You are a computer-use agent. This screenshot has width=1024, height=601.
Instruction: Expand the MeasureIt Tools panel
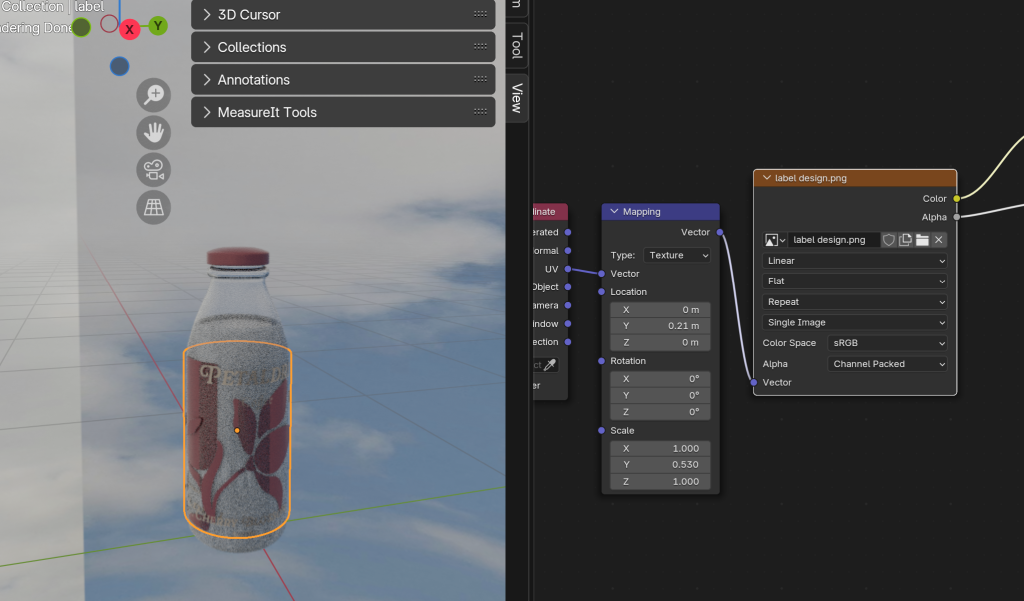click(343, 112)
